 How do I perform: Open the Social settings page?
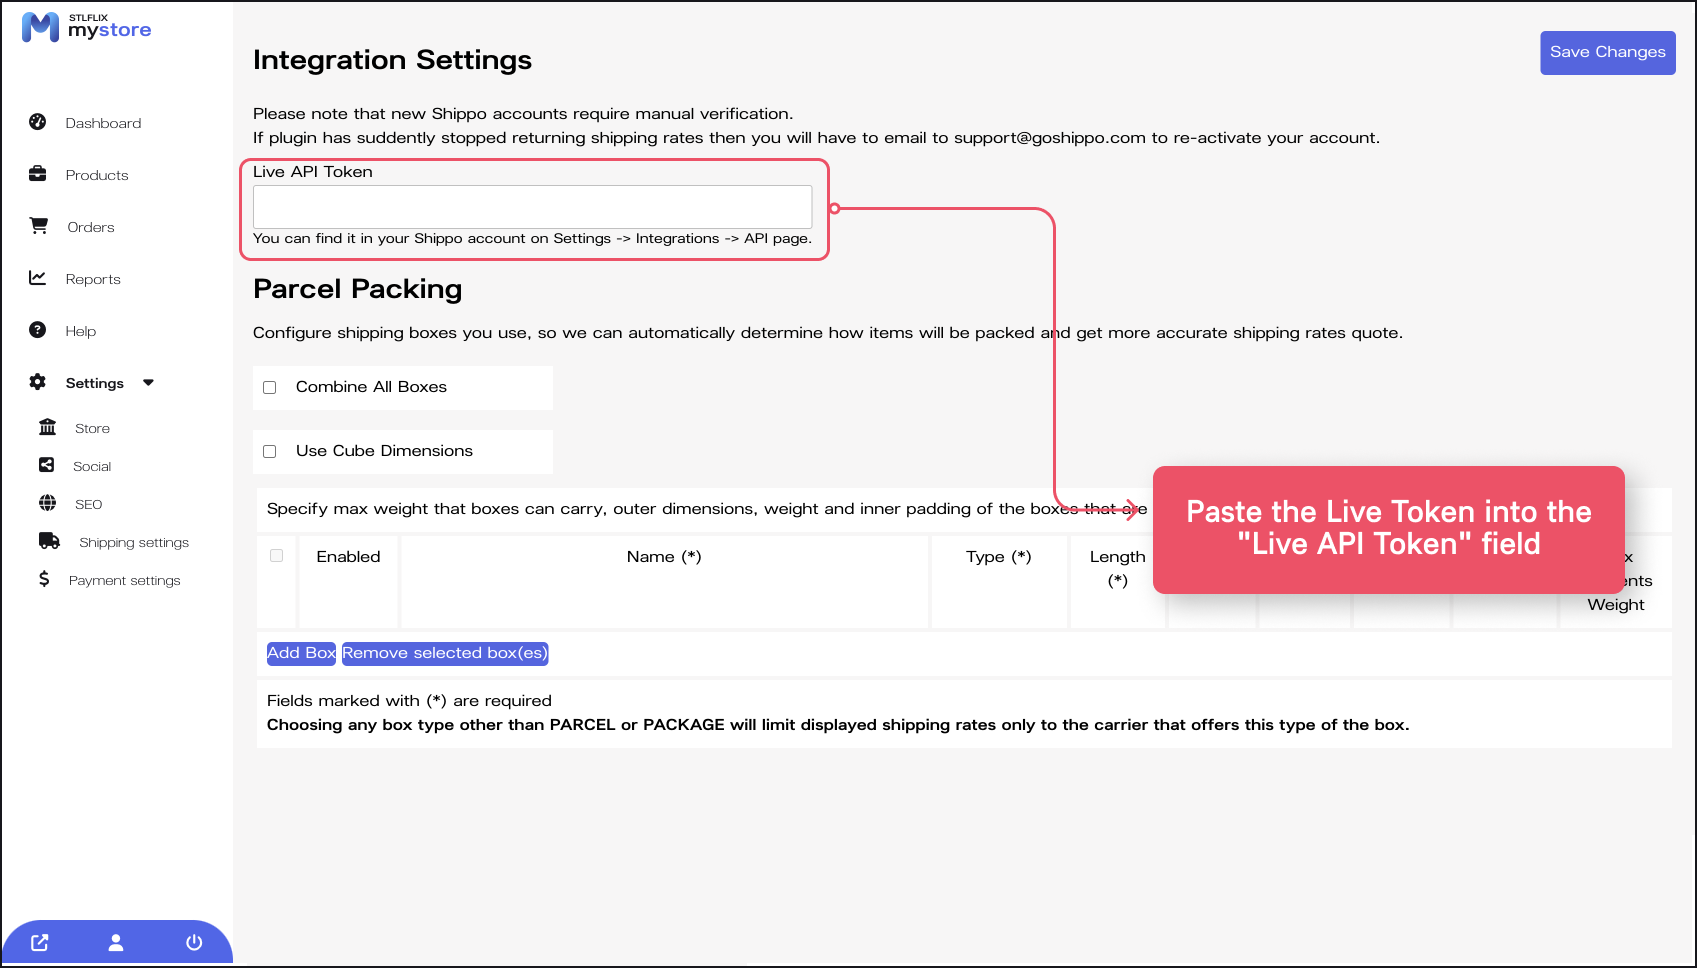(91, 466)
